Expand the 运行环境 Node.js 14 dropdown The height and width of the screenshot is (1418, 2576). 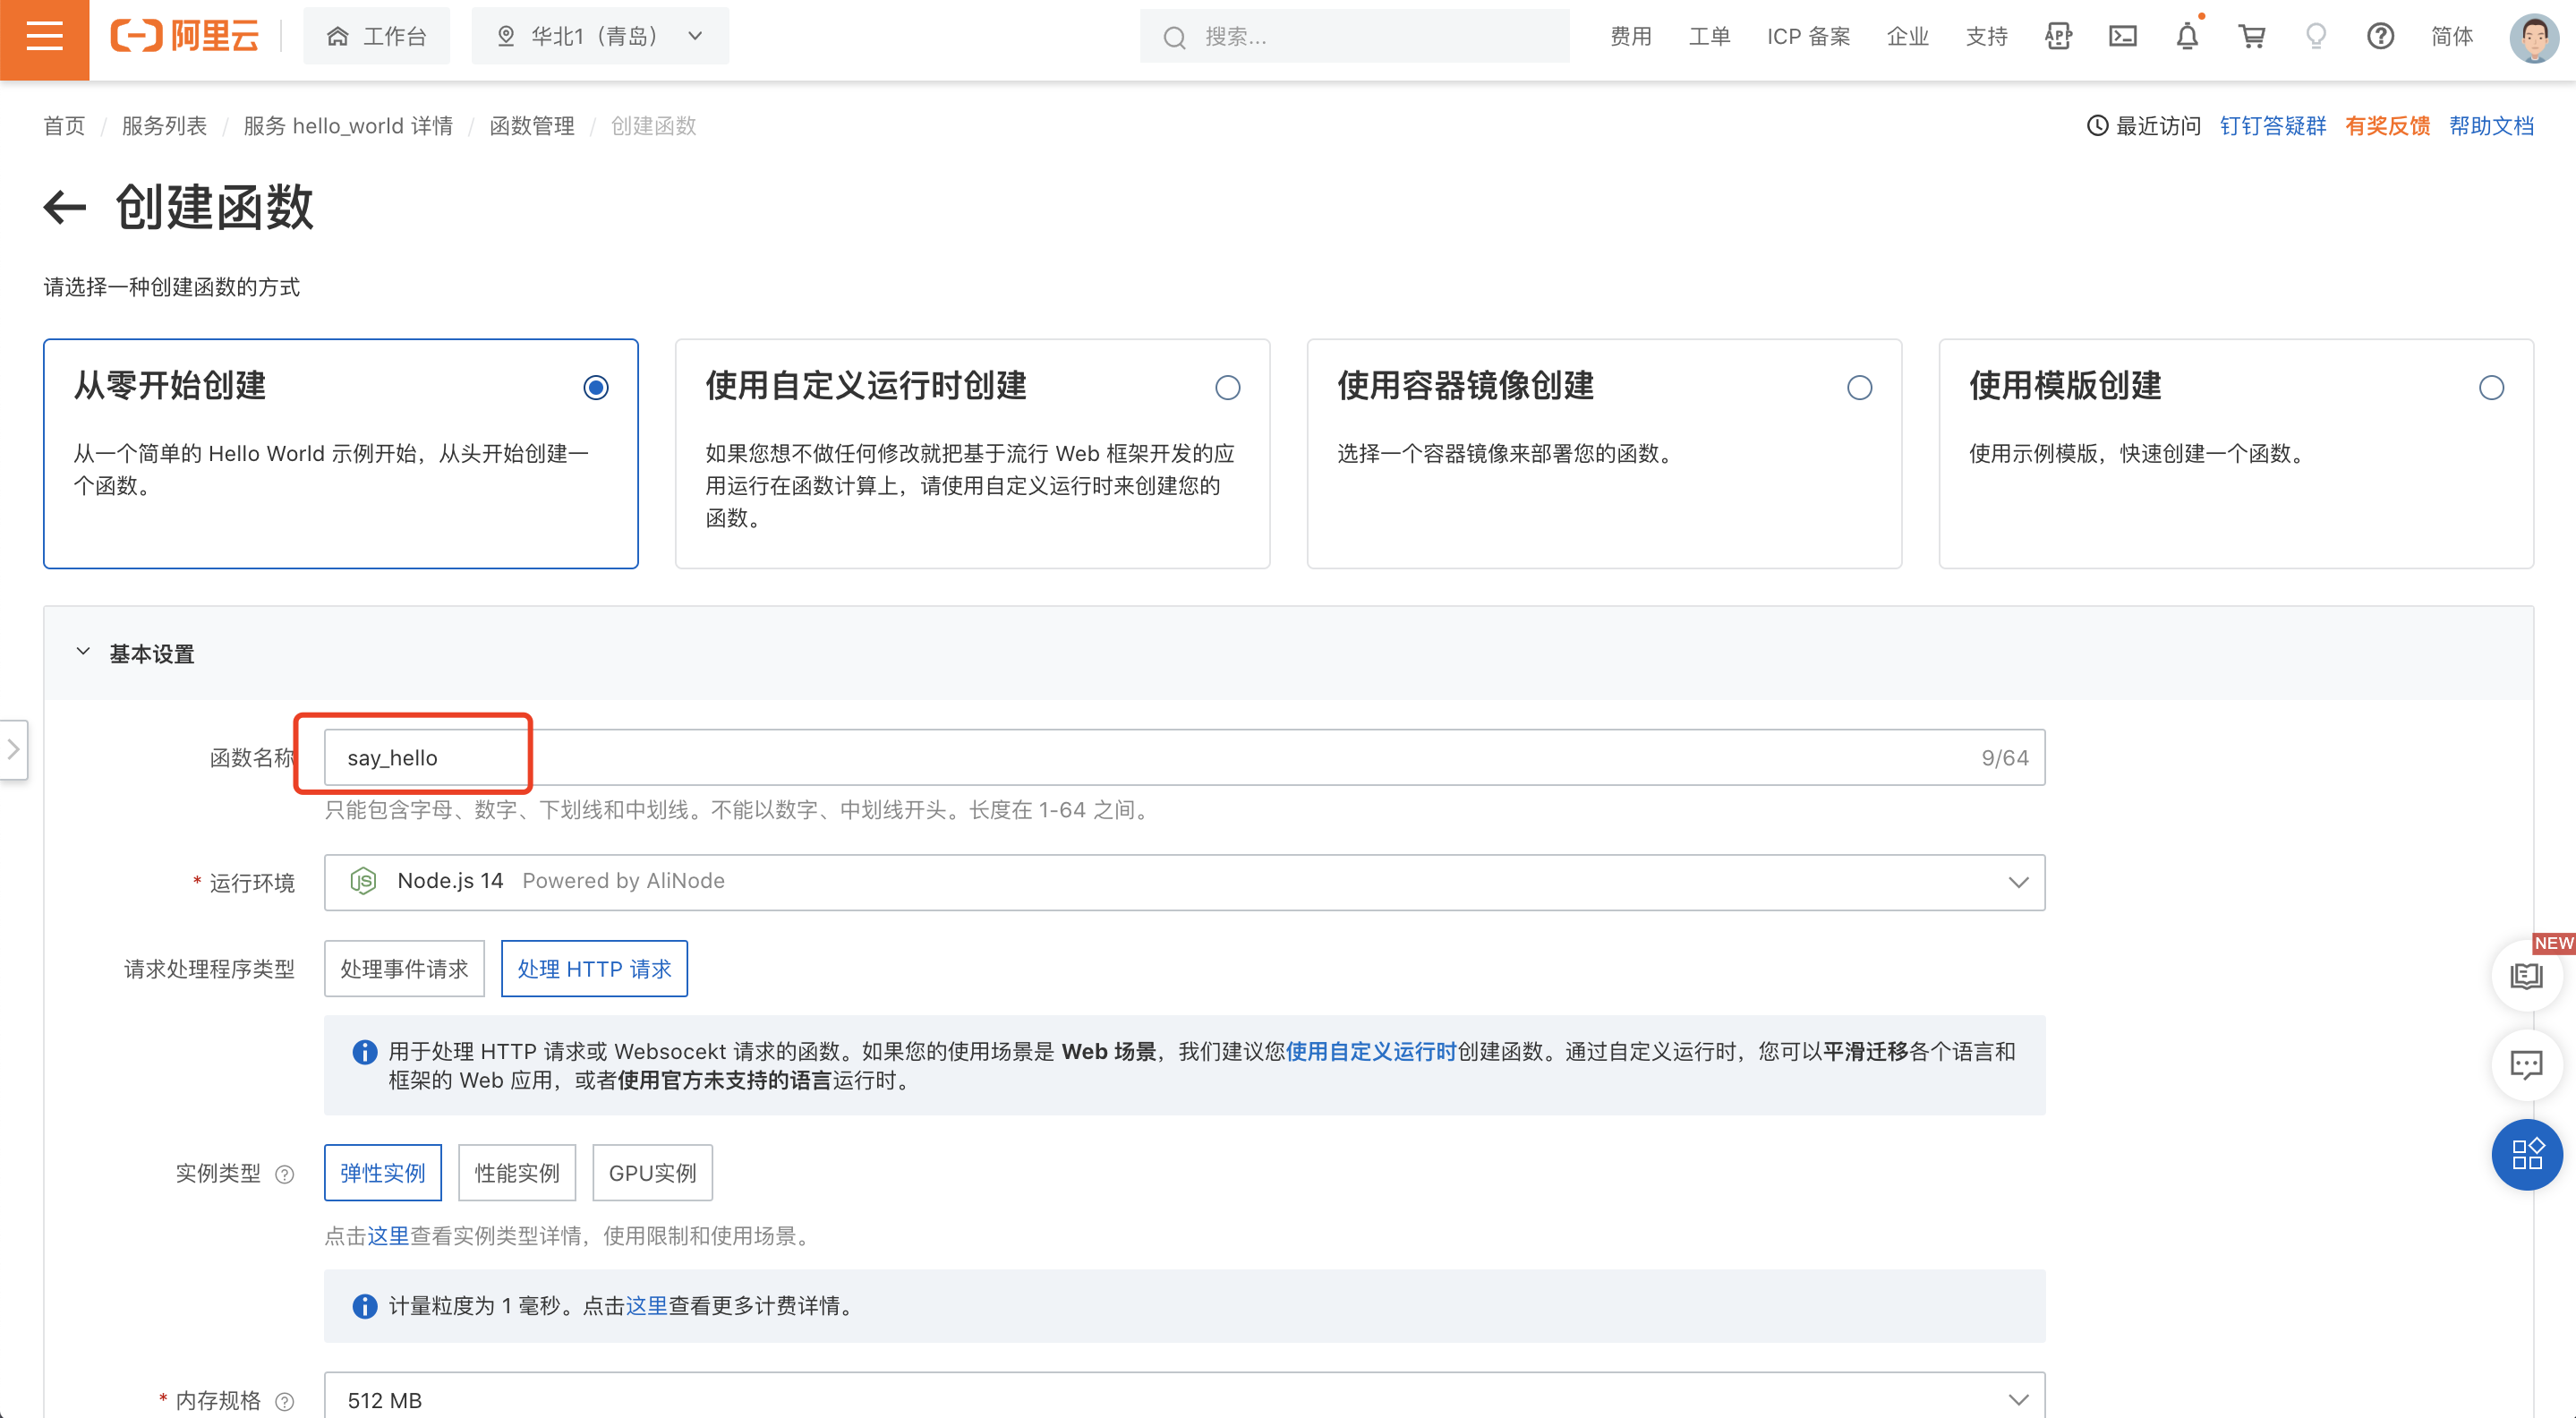tap(1184, 882)
